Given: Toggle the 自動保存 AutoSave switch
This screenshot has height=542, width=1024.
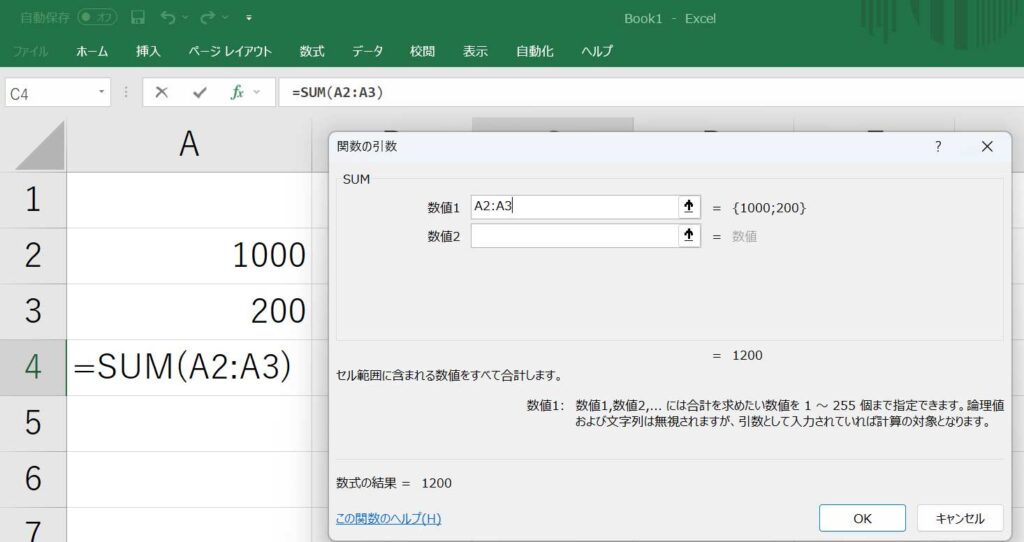Looking at the screenshot, I should click(x=97, y=18).
